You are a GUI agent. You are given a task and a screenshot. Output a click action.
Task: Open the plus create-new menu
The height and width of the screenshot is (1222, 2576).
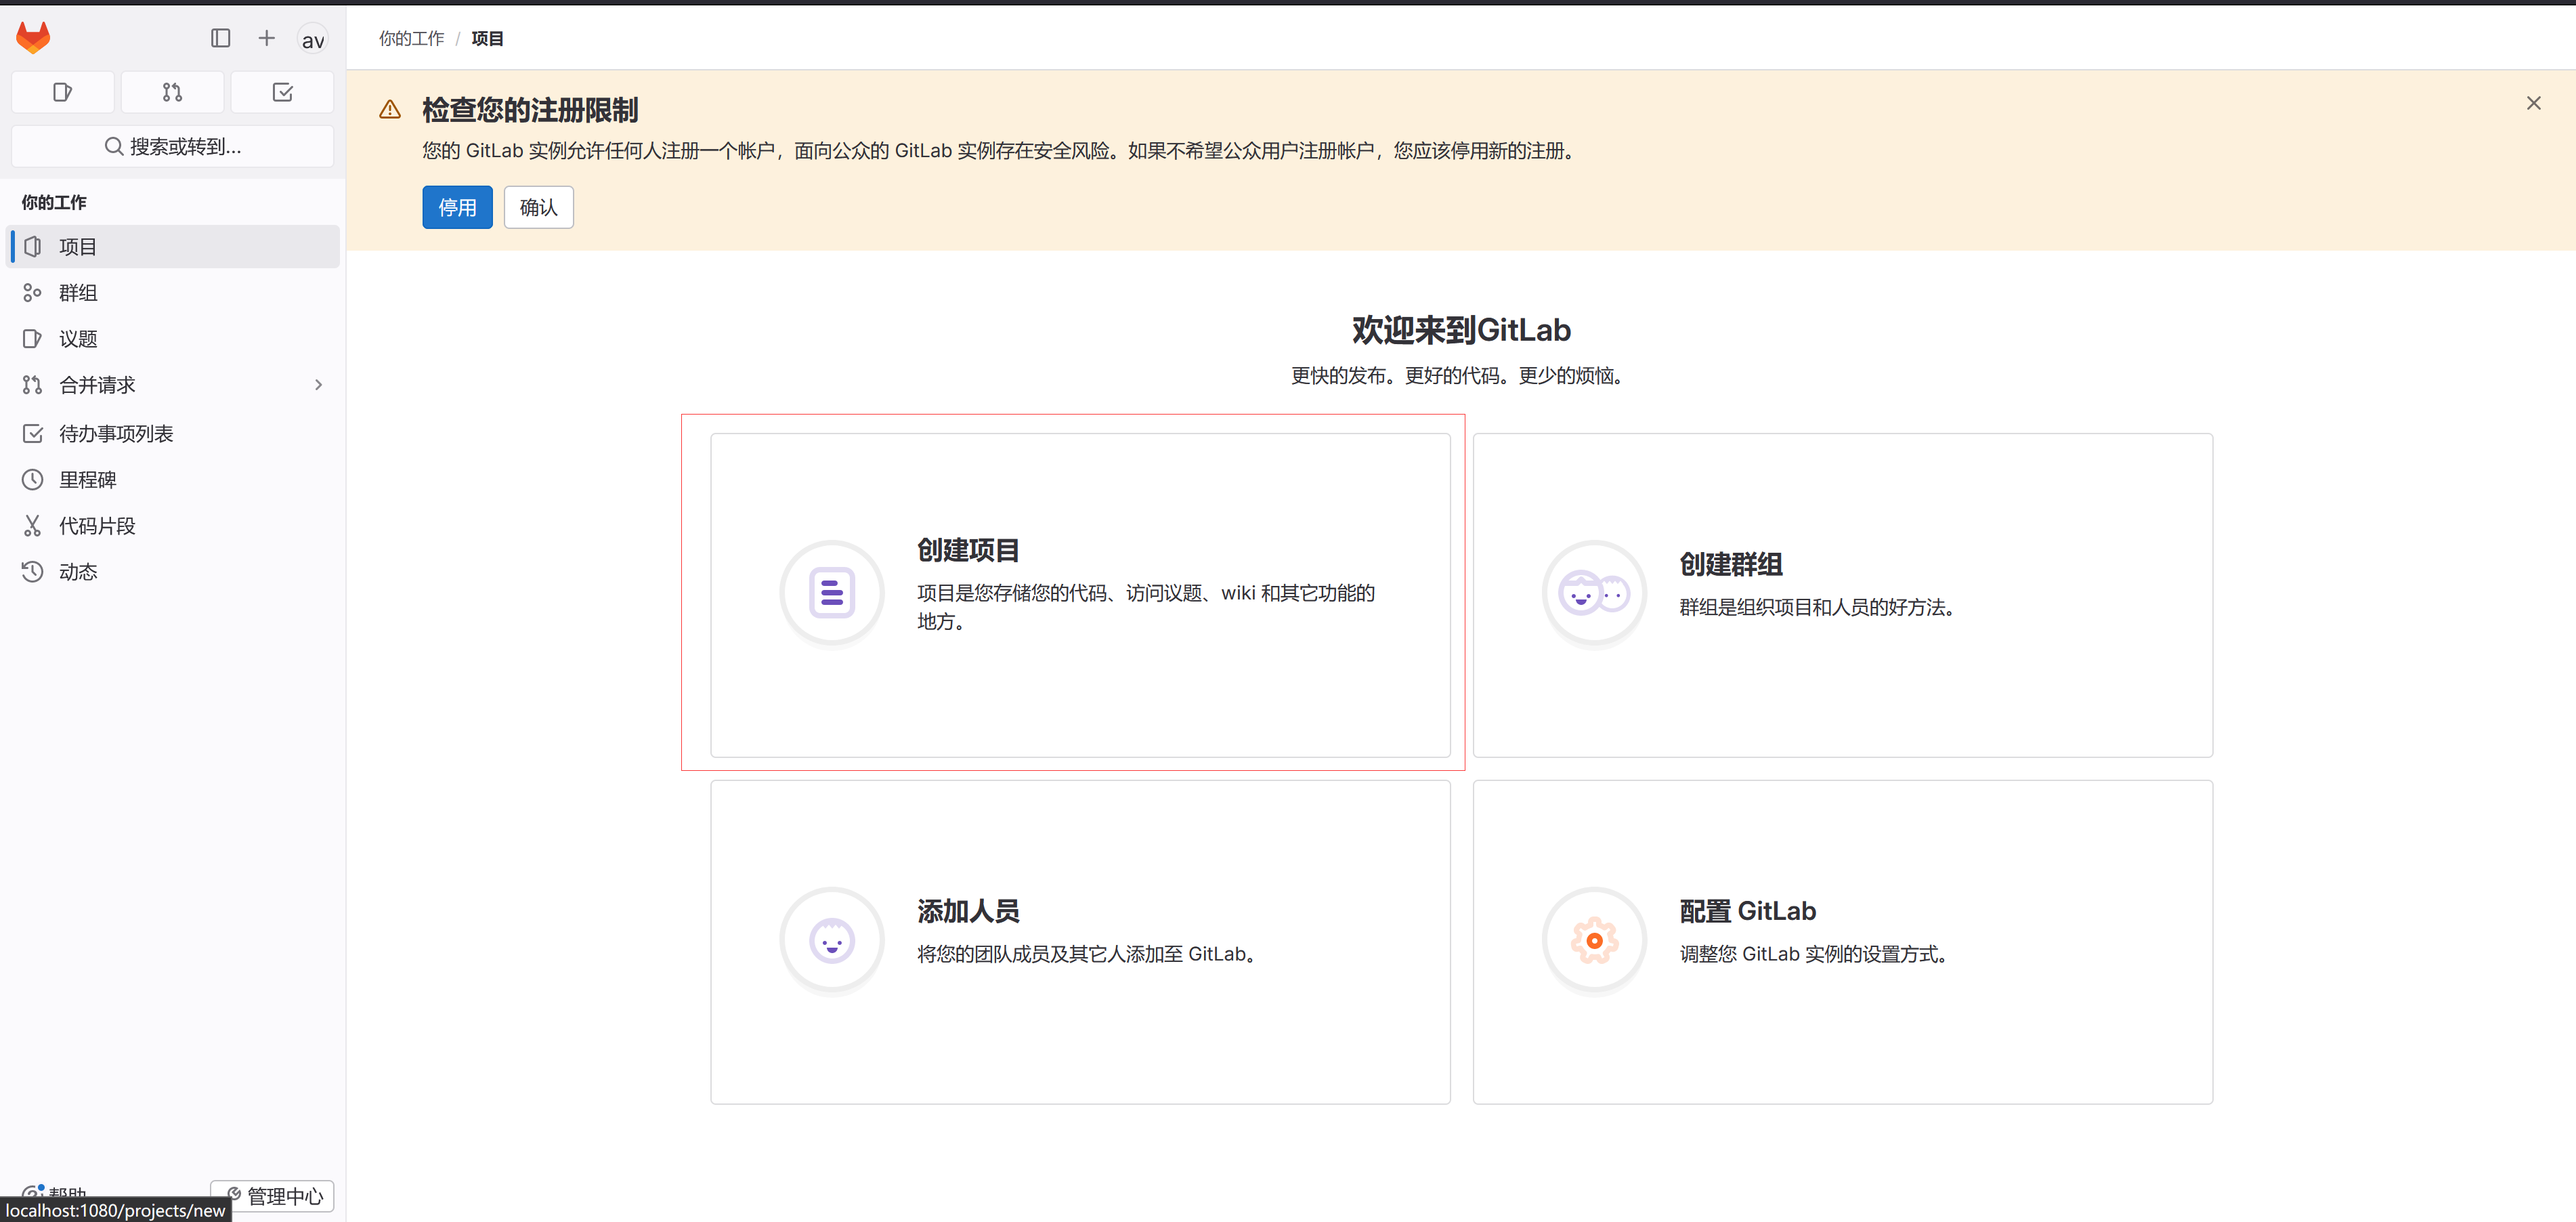266,38
